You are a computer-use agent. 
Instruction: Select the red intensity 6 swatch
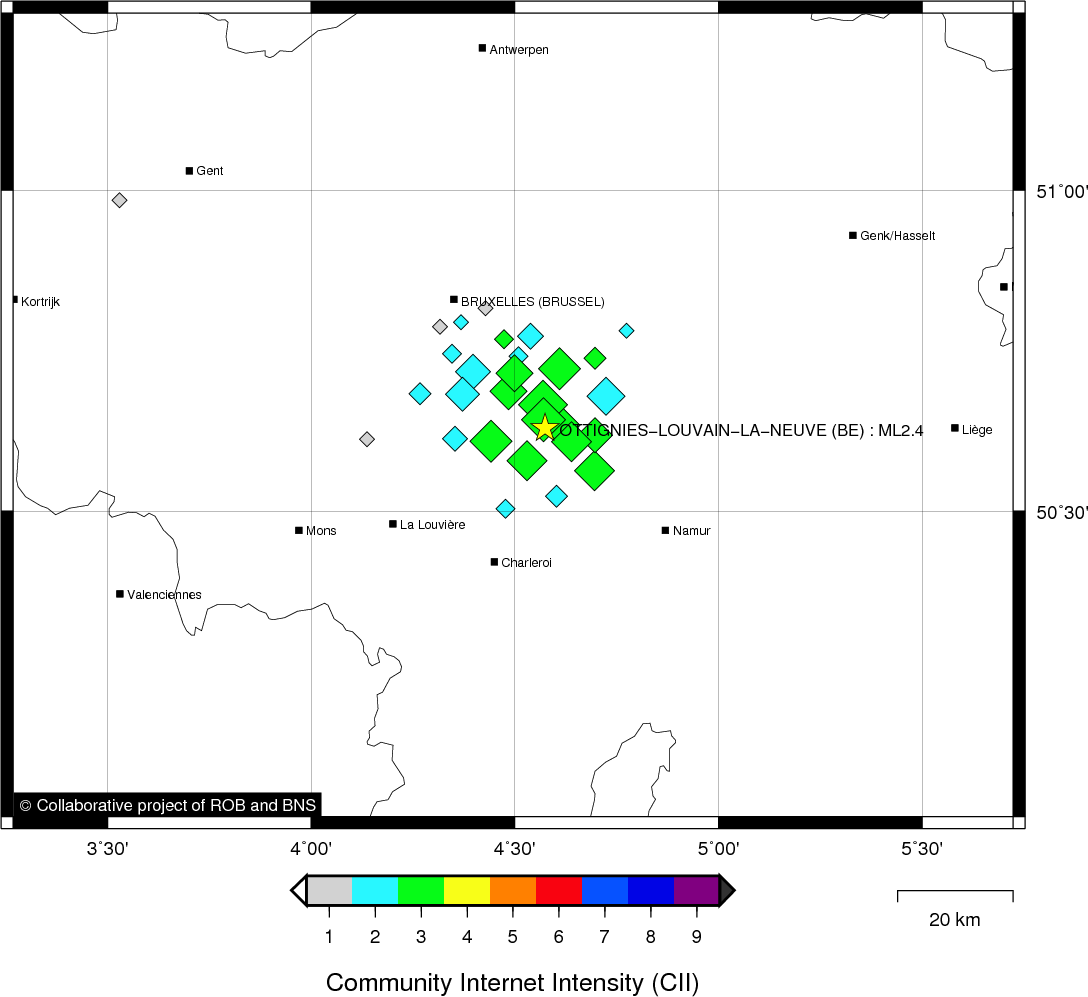tap(558, 890)
